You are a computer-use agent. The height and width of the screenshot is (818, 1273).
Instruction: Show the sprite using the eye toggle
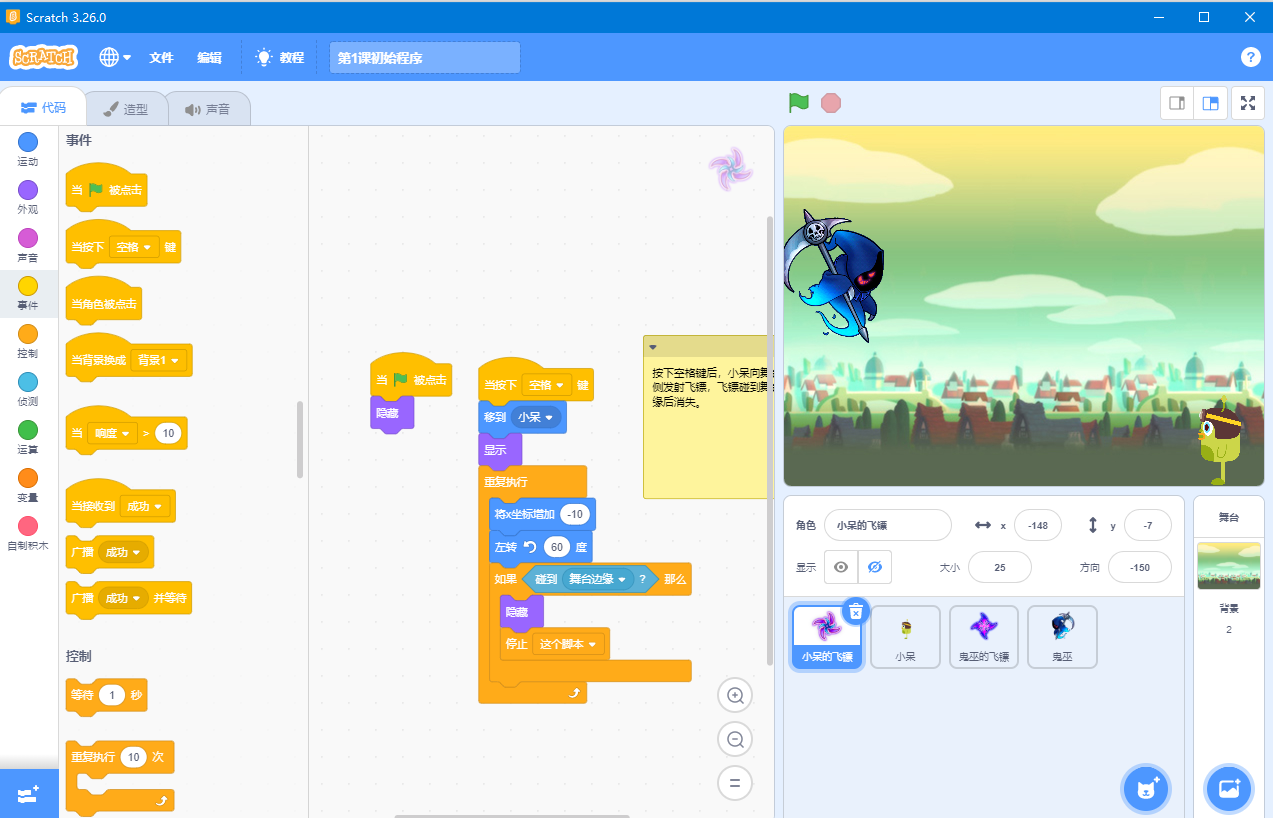840,567
